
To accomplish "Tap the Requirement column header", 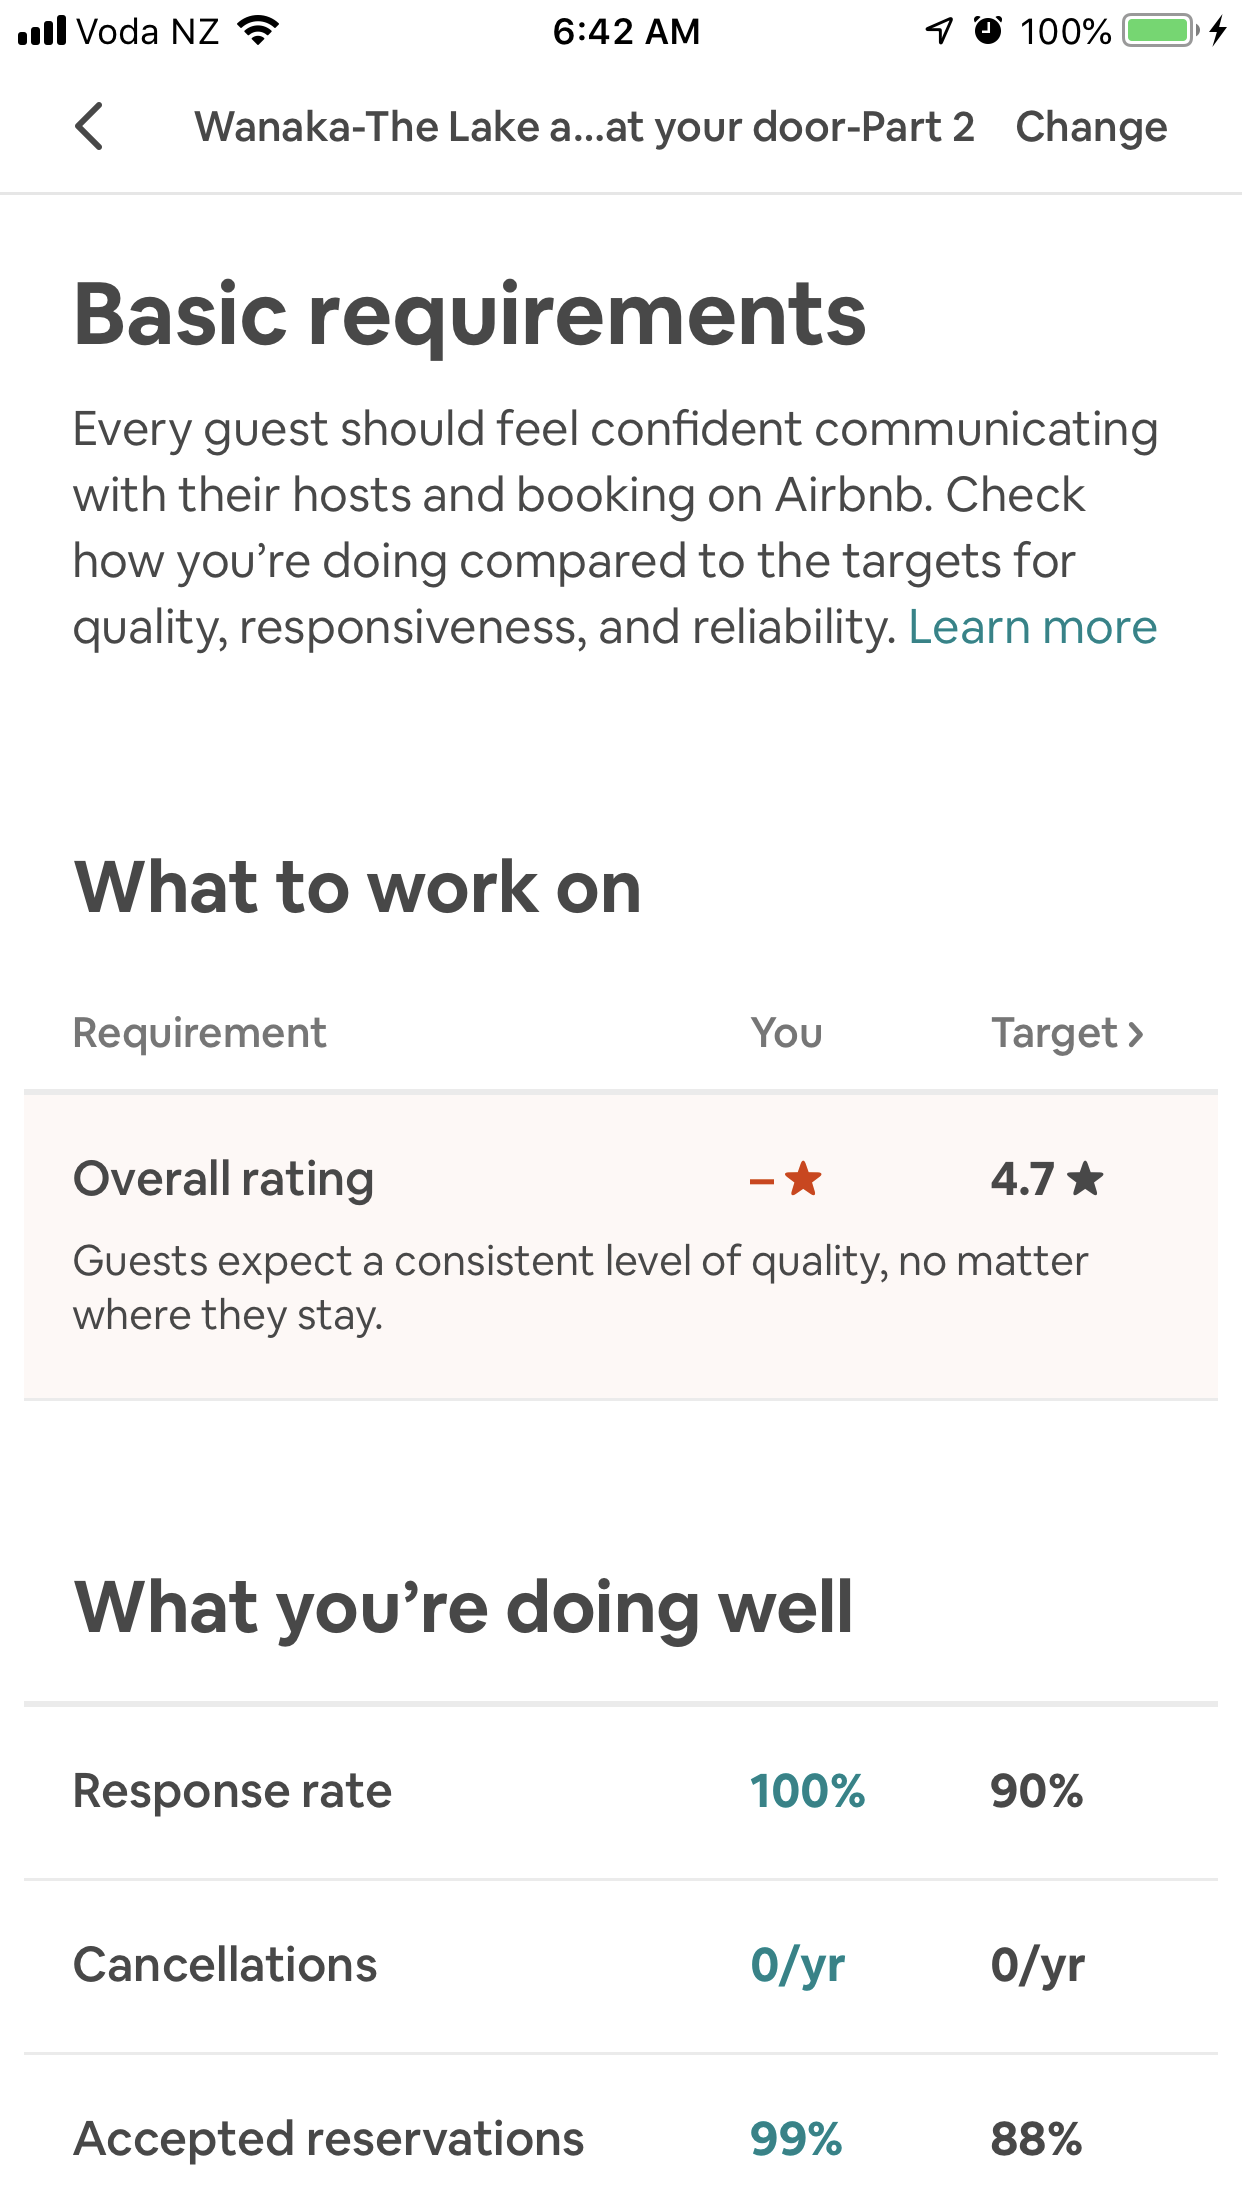I will coord(199,1034).
